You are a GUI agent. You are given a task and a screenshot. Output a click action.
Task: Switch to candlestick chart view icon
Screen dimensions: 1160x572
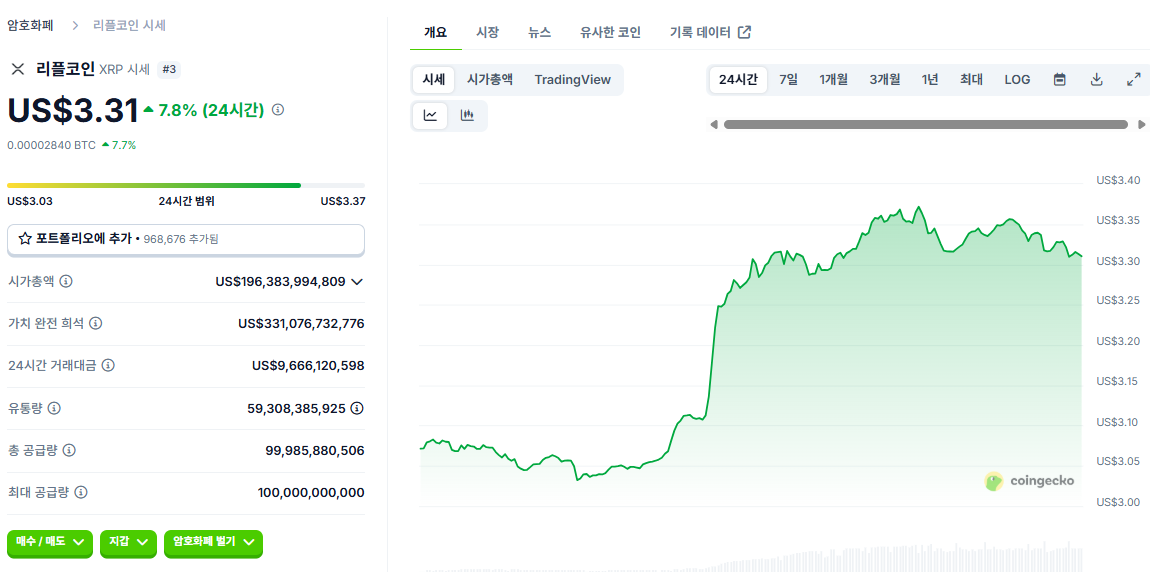tap(467, 115)
